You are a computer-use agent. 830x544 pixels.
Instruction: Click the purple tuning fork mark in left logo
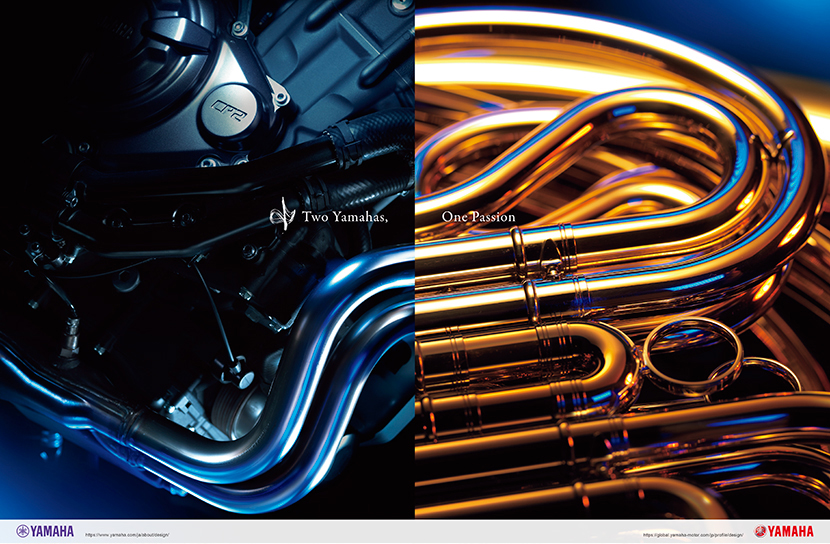pos(22,531)
